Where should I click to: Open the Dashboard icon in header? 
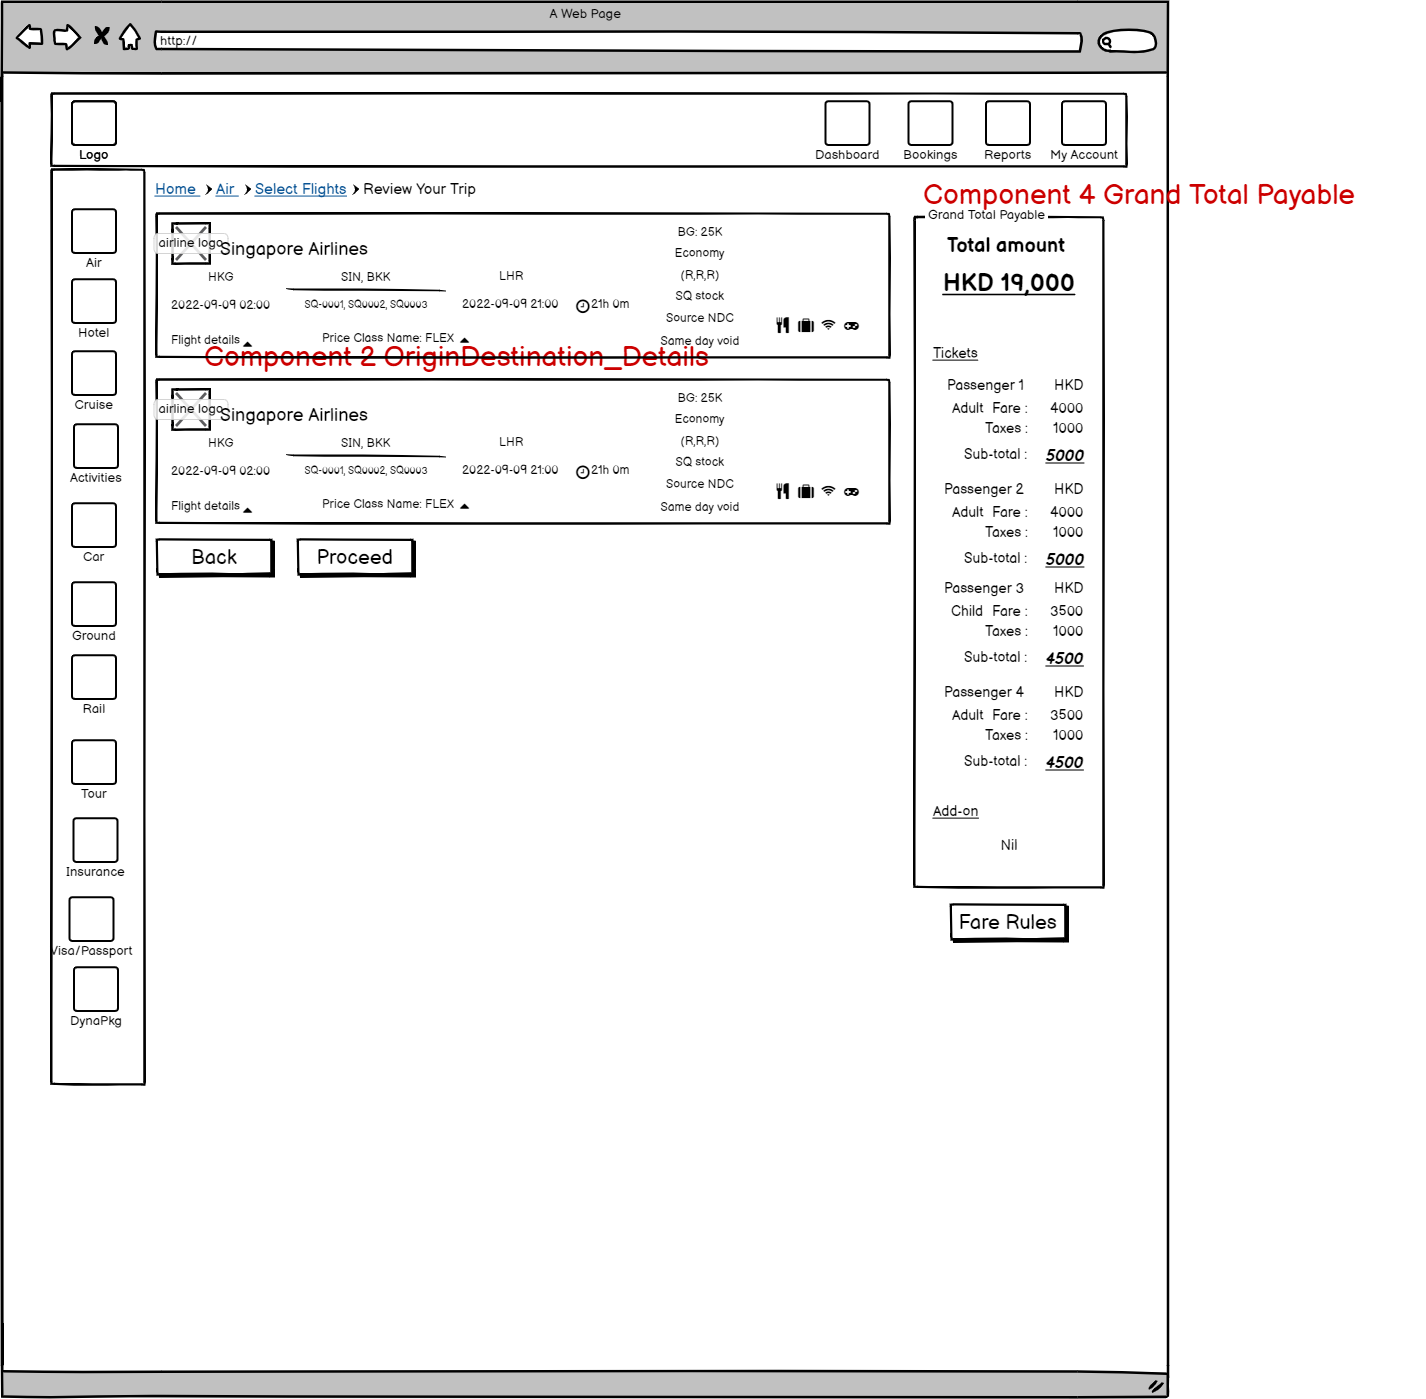click(x=847, y=123)
